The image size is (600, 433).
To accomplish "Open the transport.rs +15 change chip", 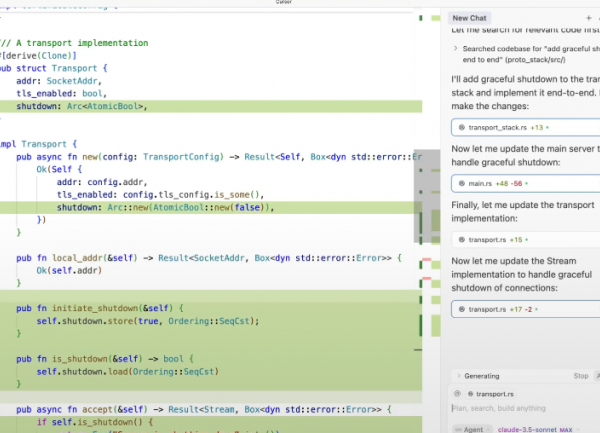I will point(525,240).
